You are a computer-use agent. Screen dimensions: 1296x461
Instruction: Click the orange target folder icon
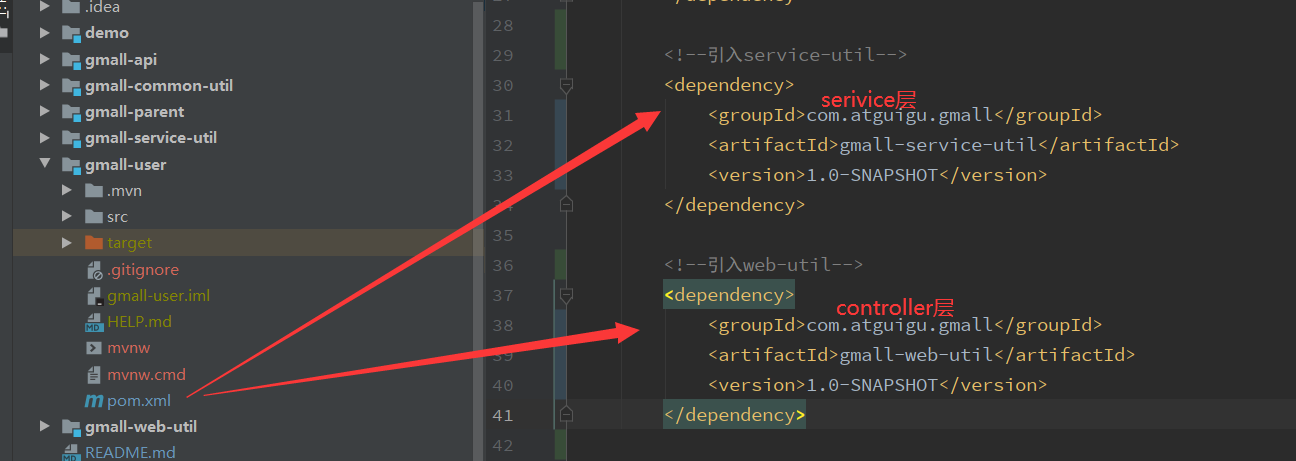tap(94, 242)
